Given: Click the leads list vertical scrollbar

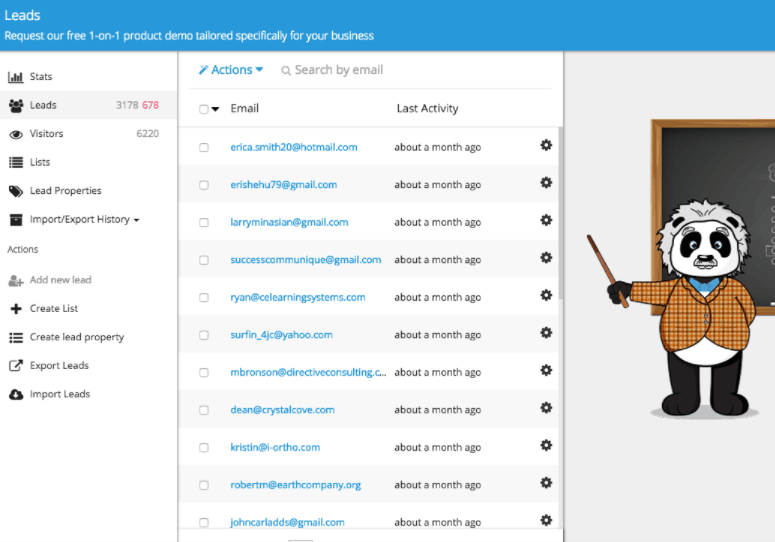Looking at the screenshot, I should point(560,212).
